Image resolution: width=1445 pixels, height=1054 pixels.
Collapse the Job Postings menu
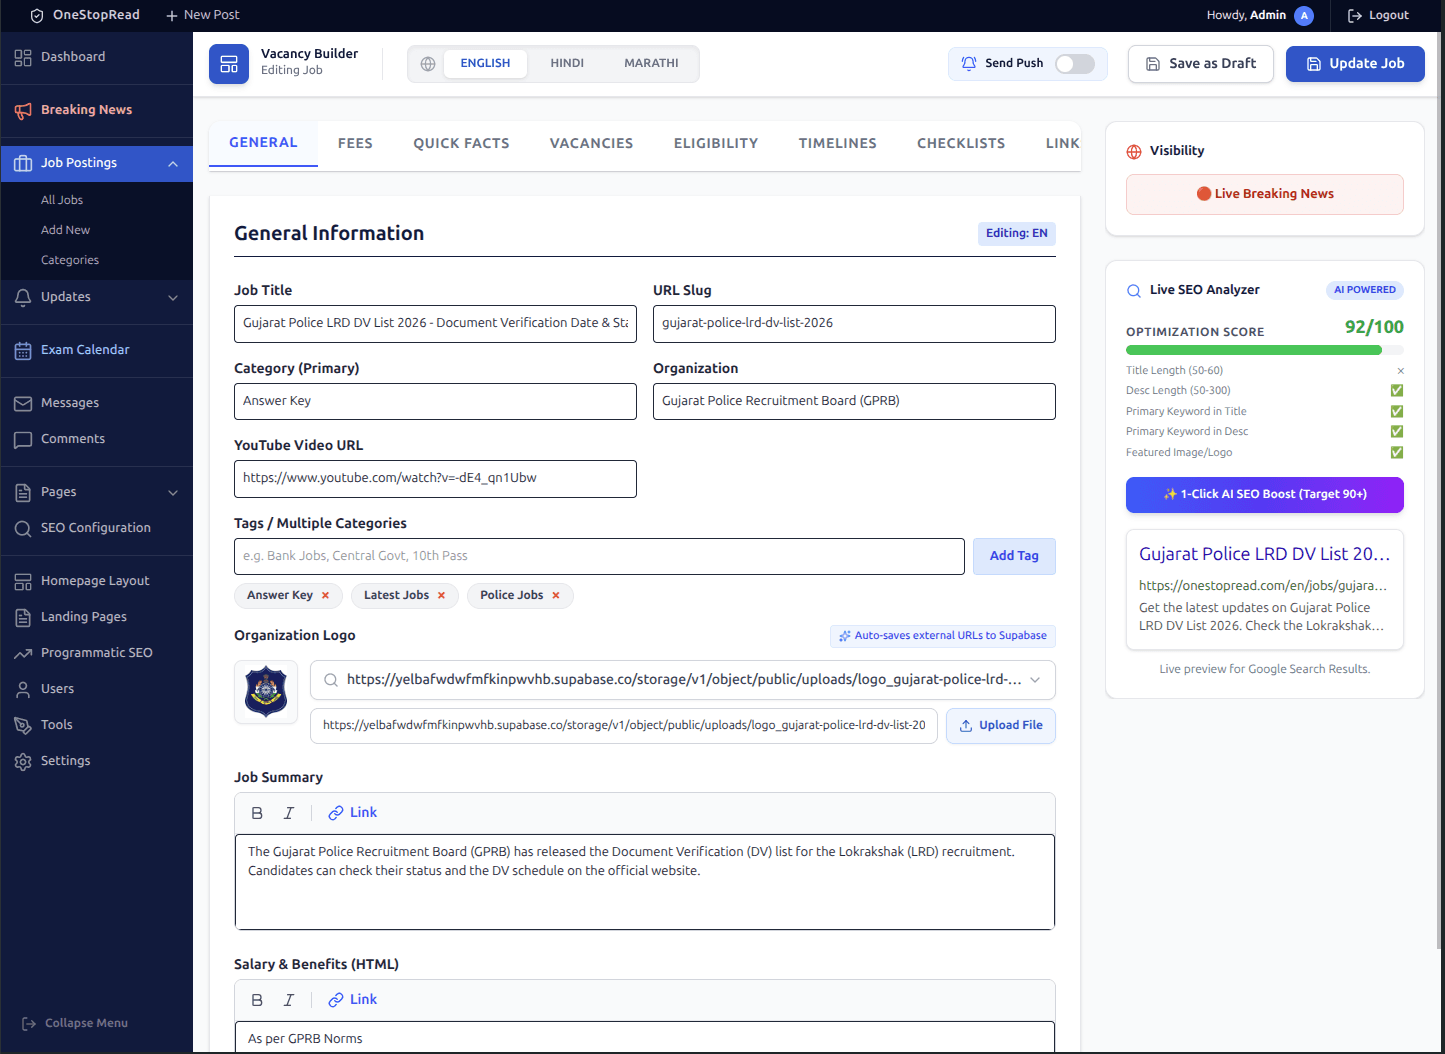coord(173,164)
